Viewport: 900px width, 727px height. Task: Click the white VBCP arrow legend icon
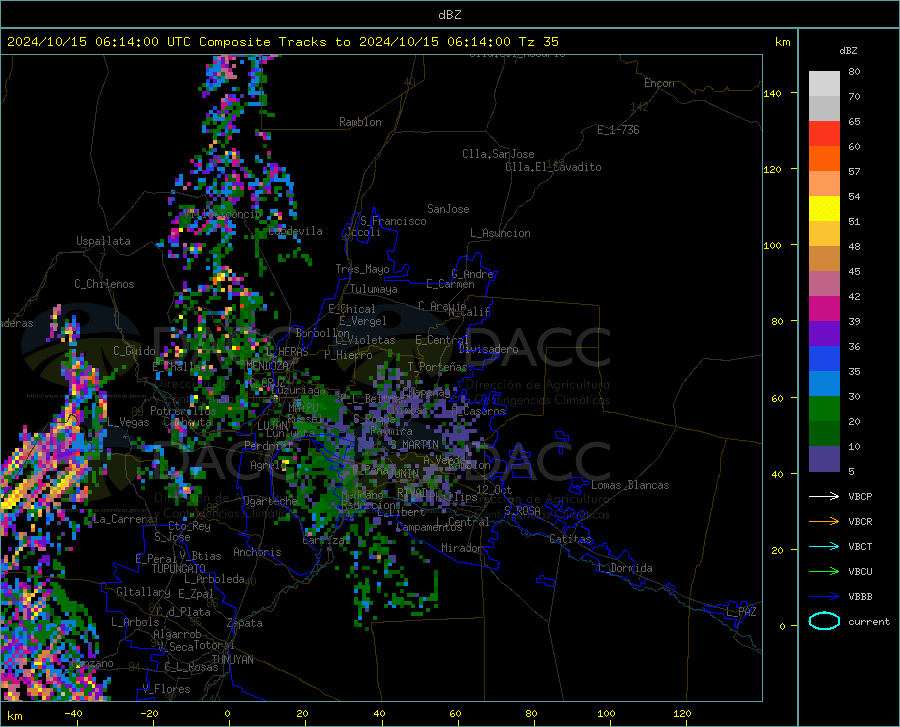[x=824, y=496]
